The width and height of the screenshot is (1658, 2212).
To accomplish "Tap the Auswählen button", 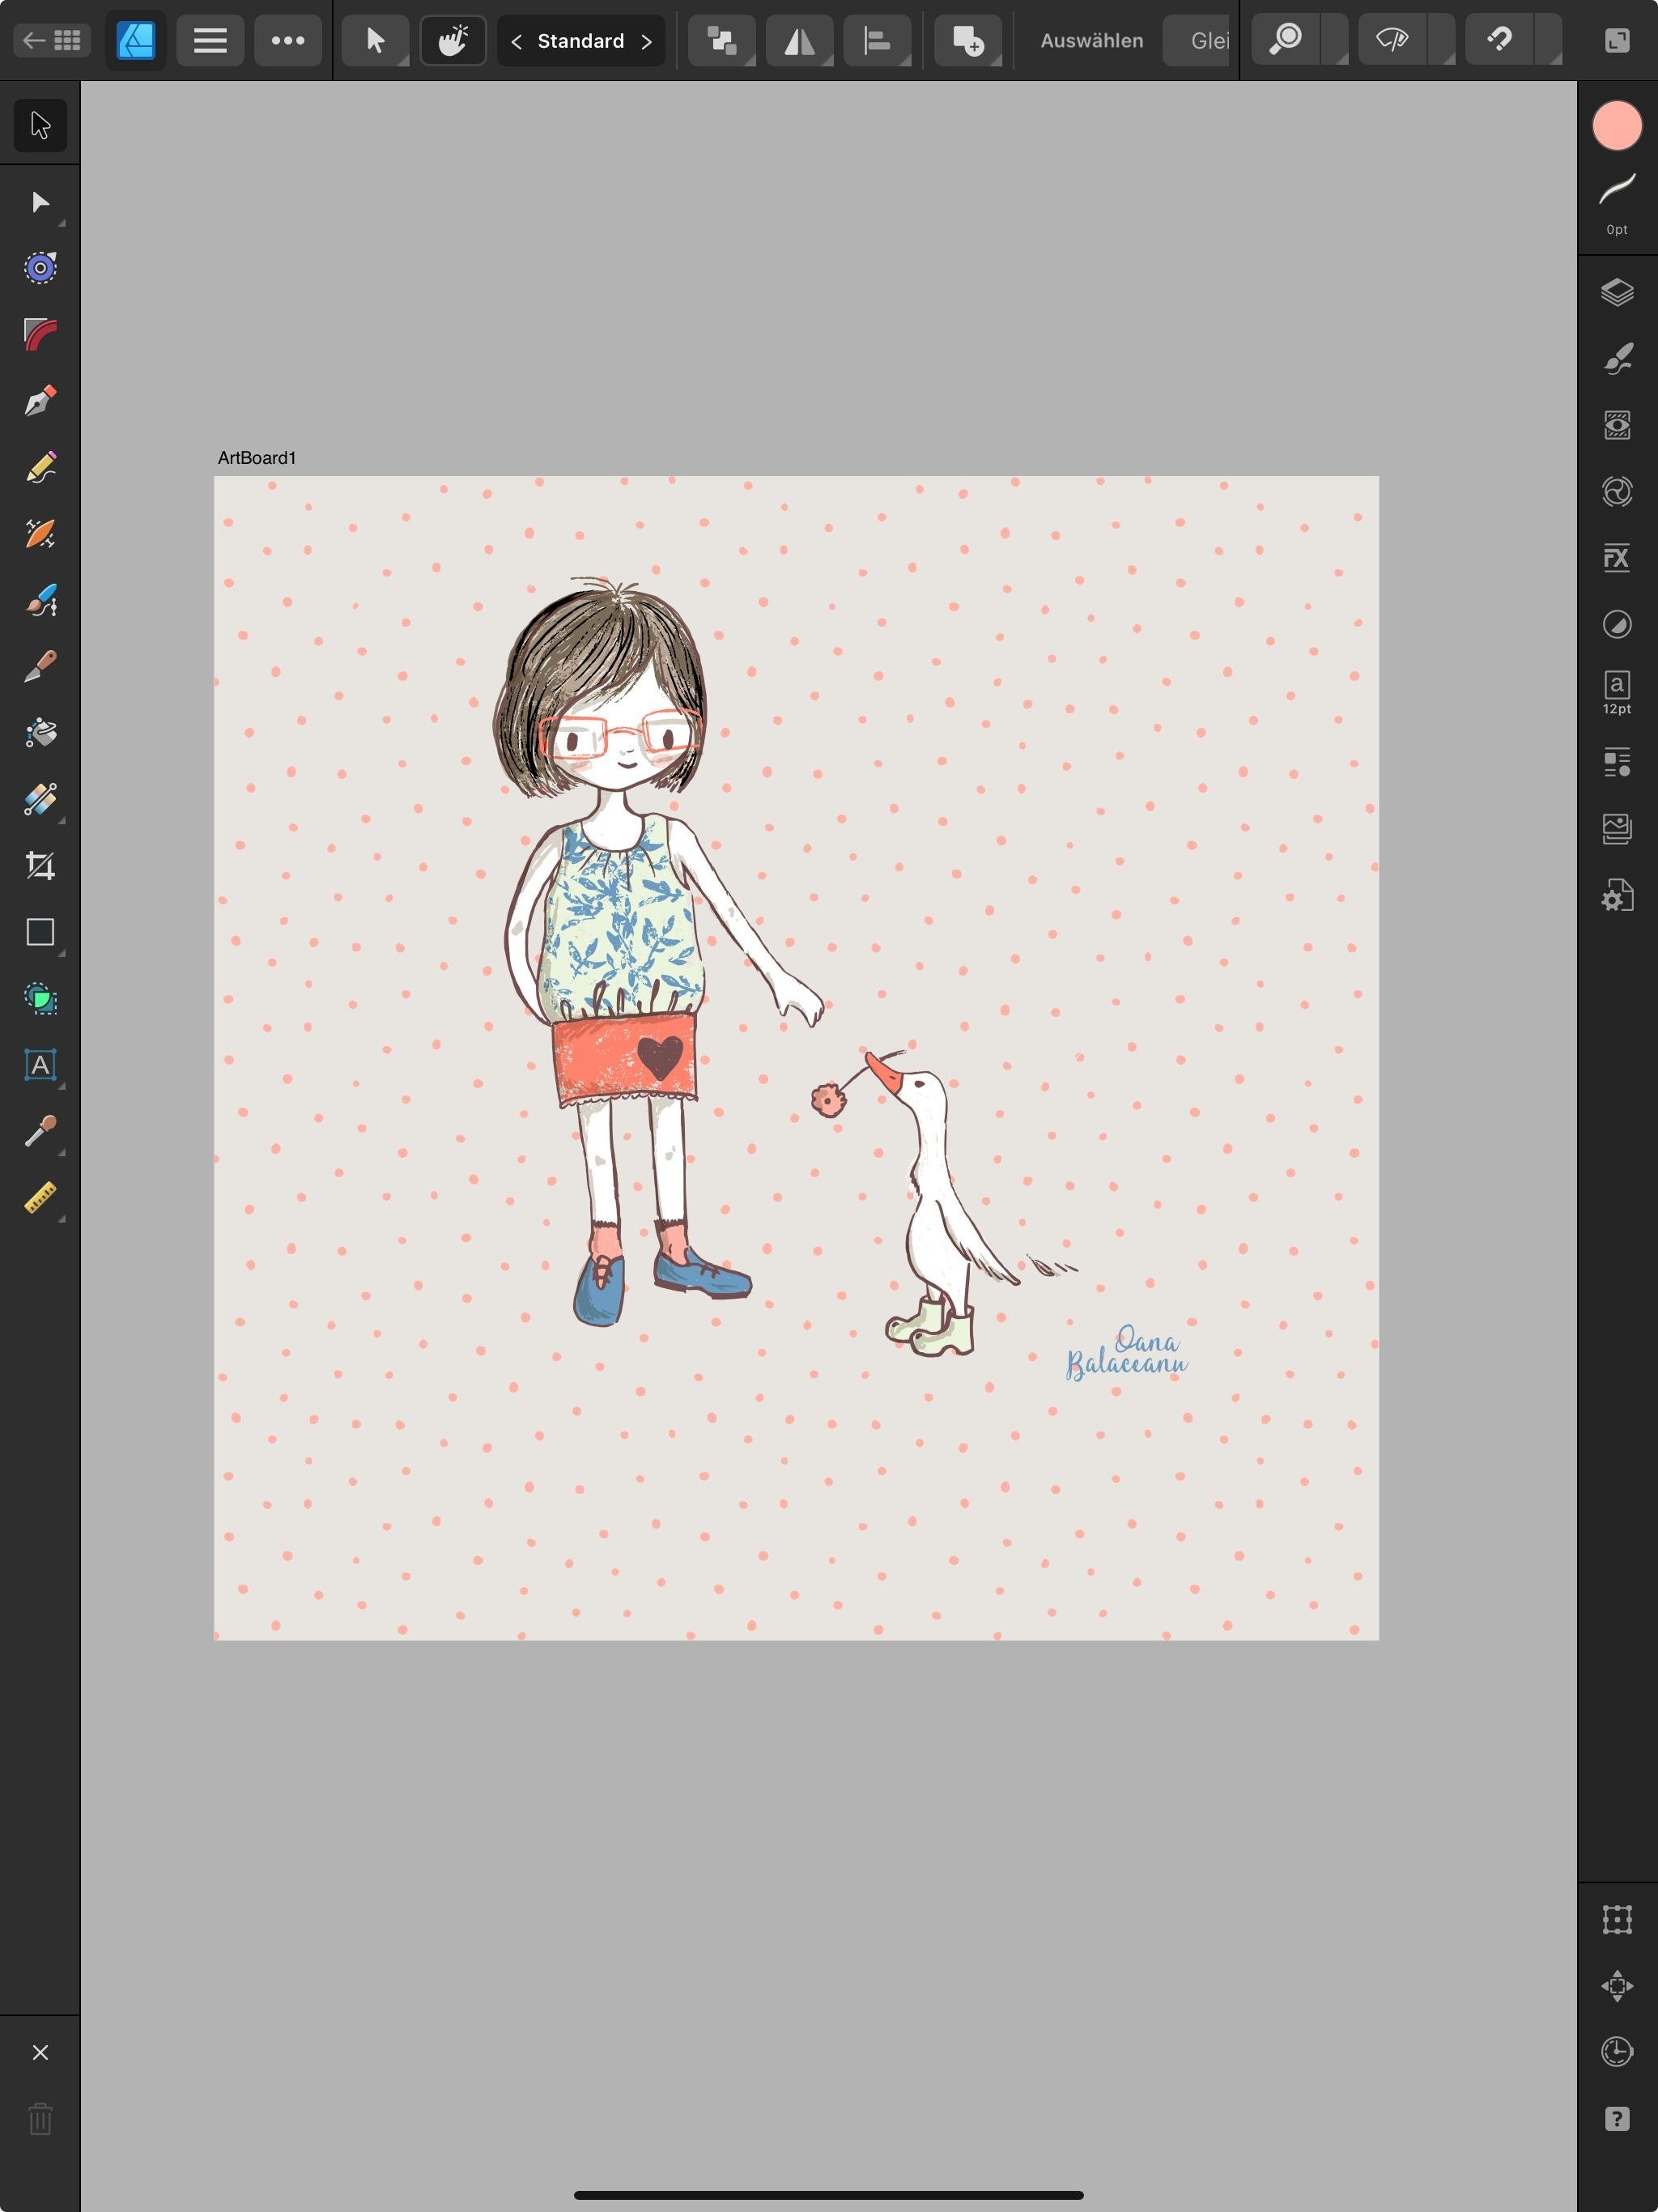I will pyautogui.click(x=1092, y=41).
